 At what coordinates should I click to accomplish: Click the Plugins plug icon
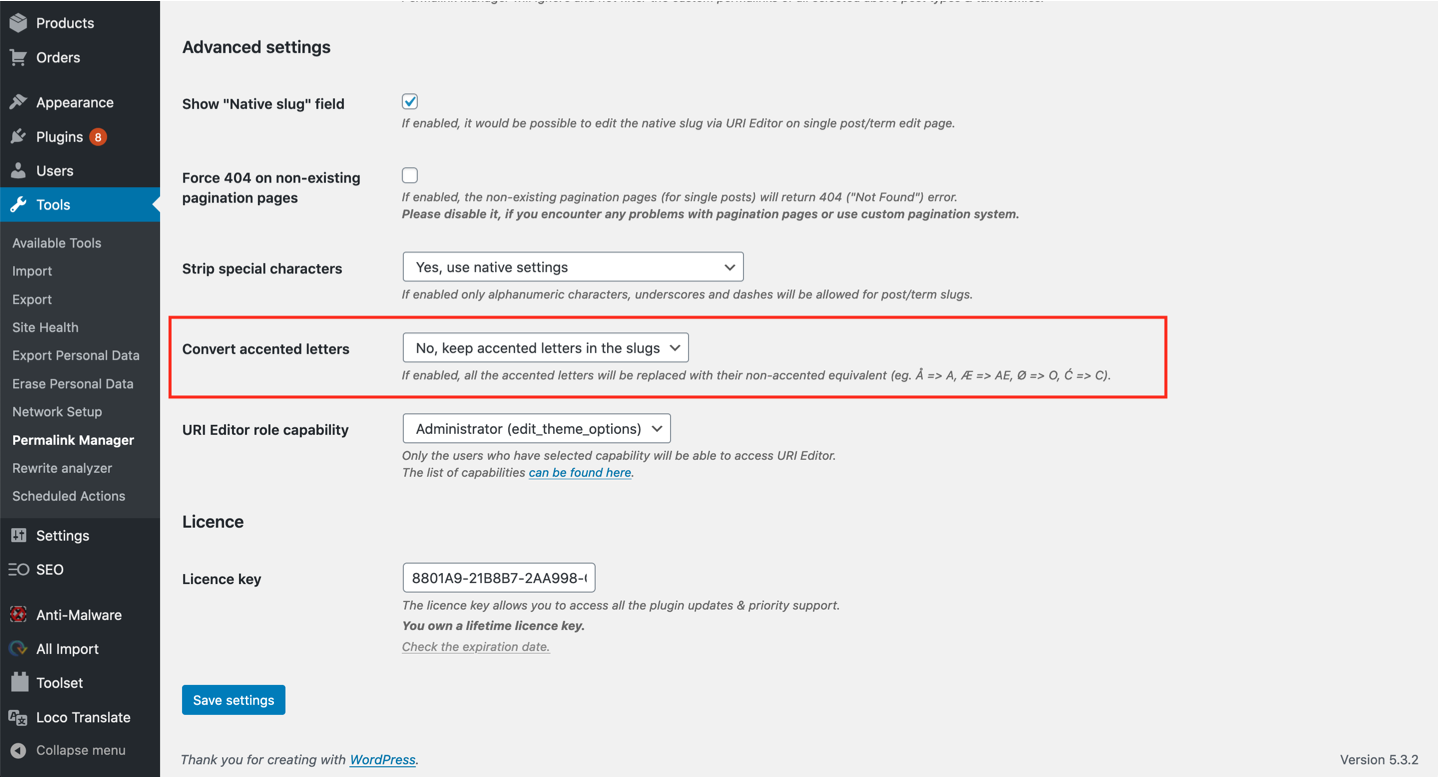tap(18, 136)
